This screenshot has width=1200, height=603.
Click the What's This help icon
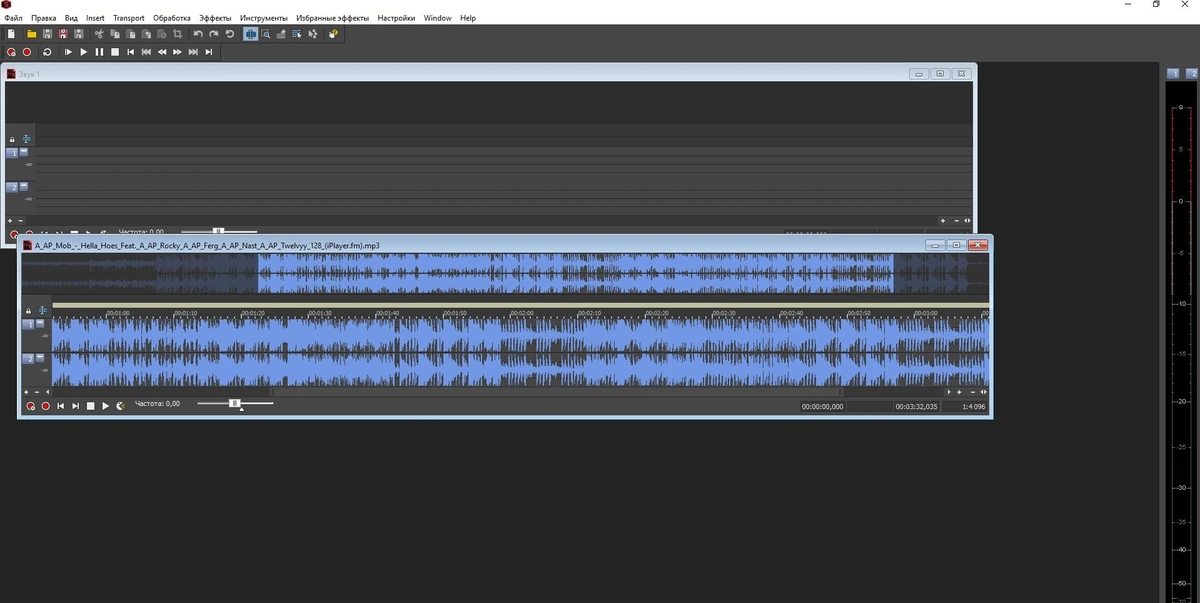(x=333, y=34)
